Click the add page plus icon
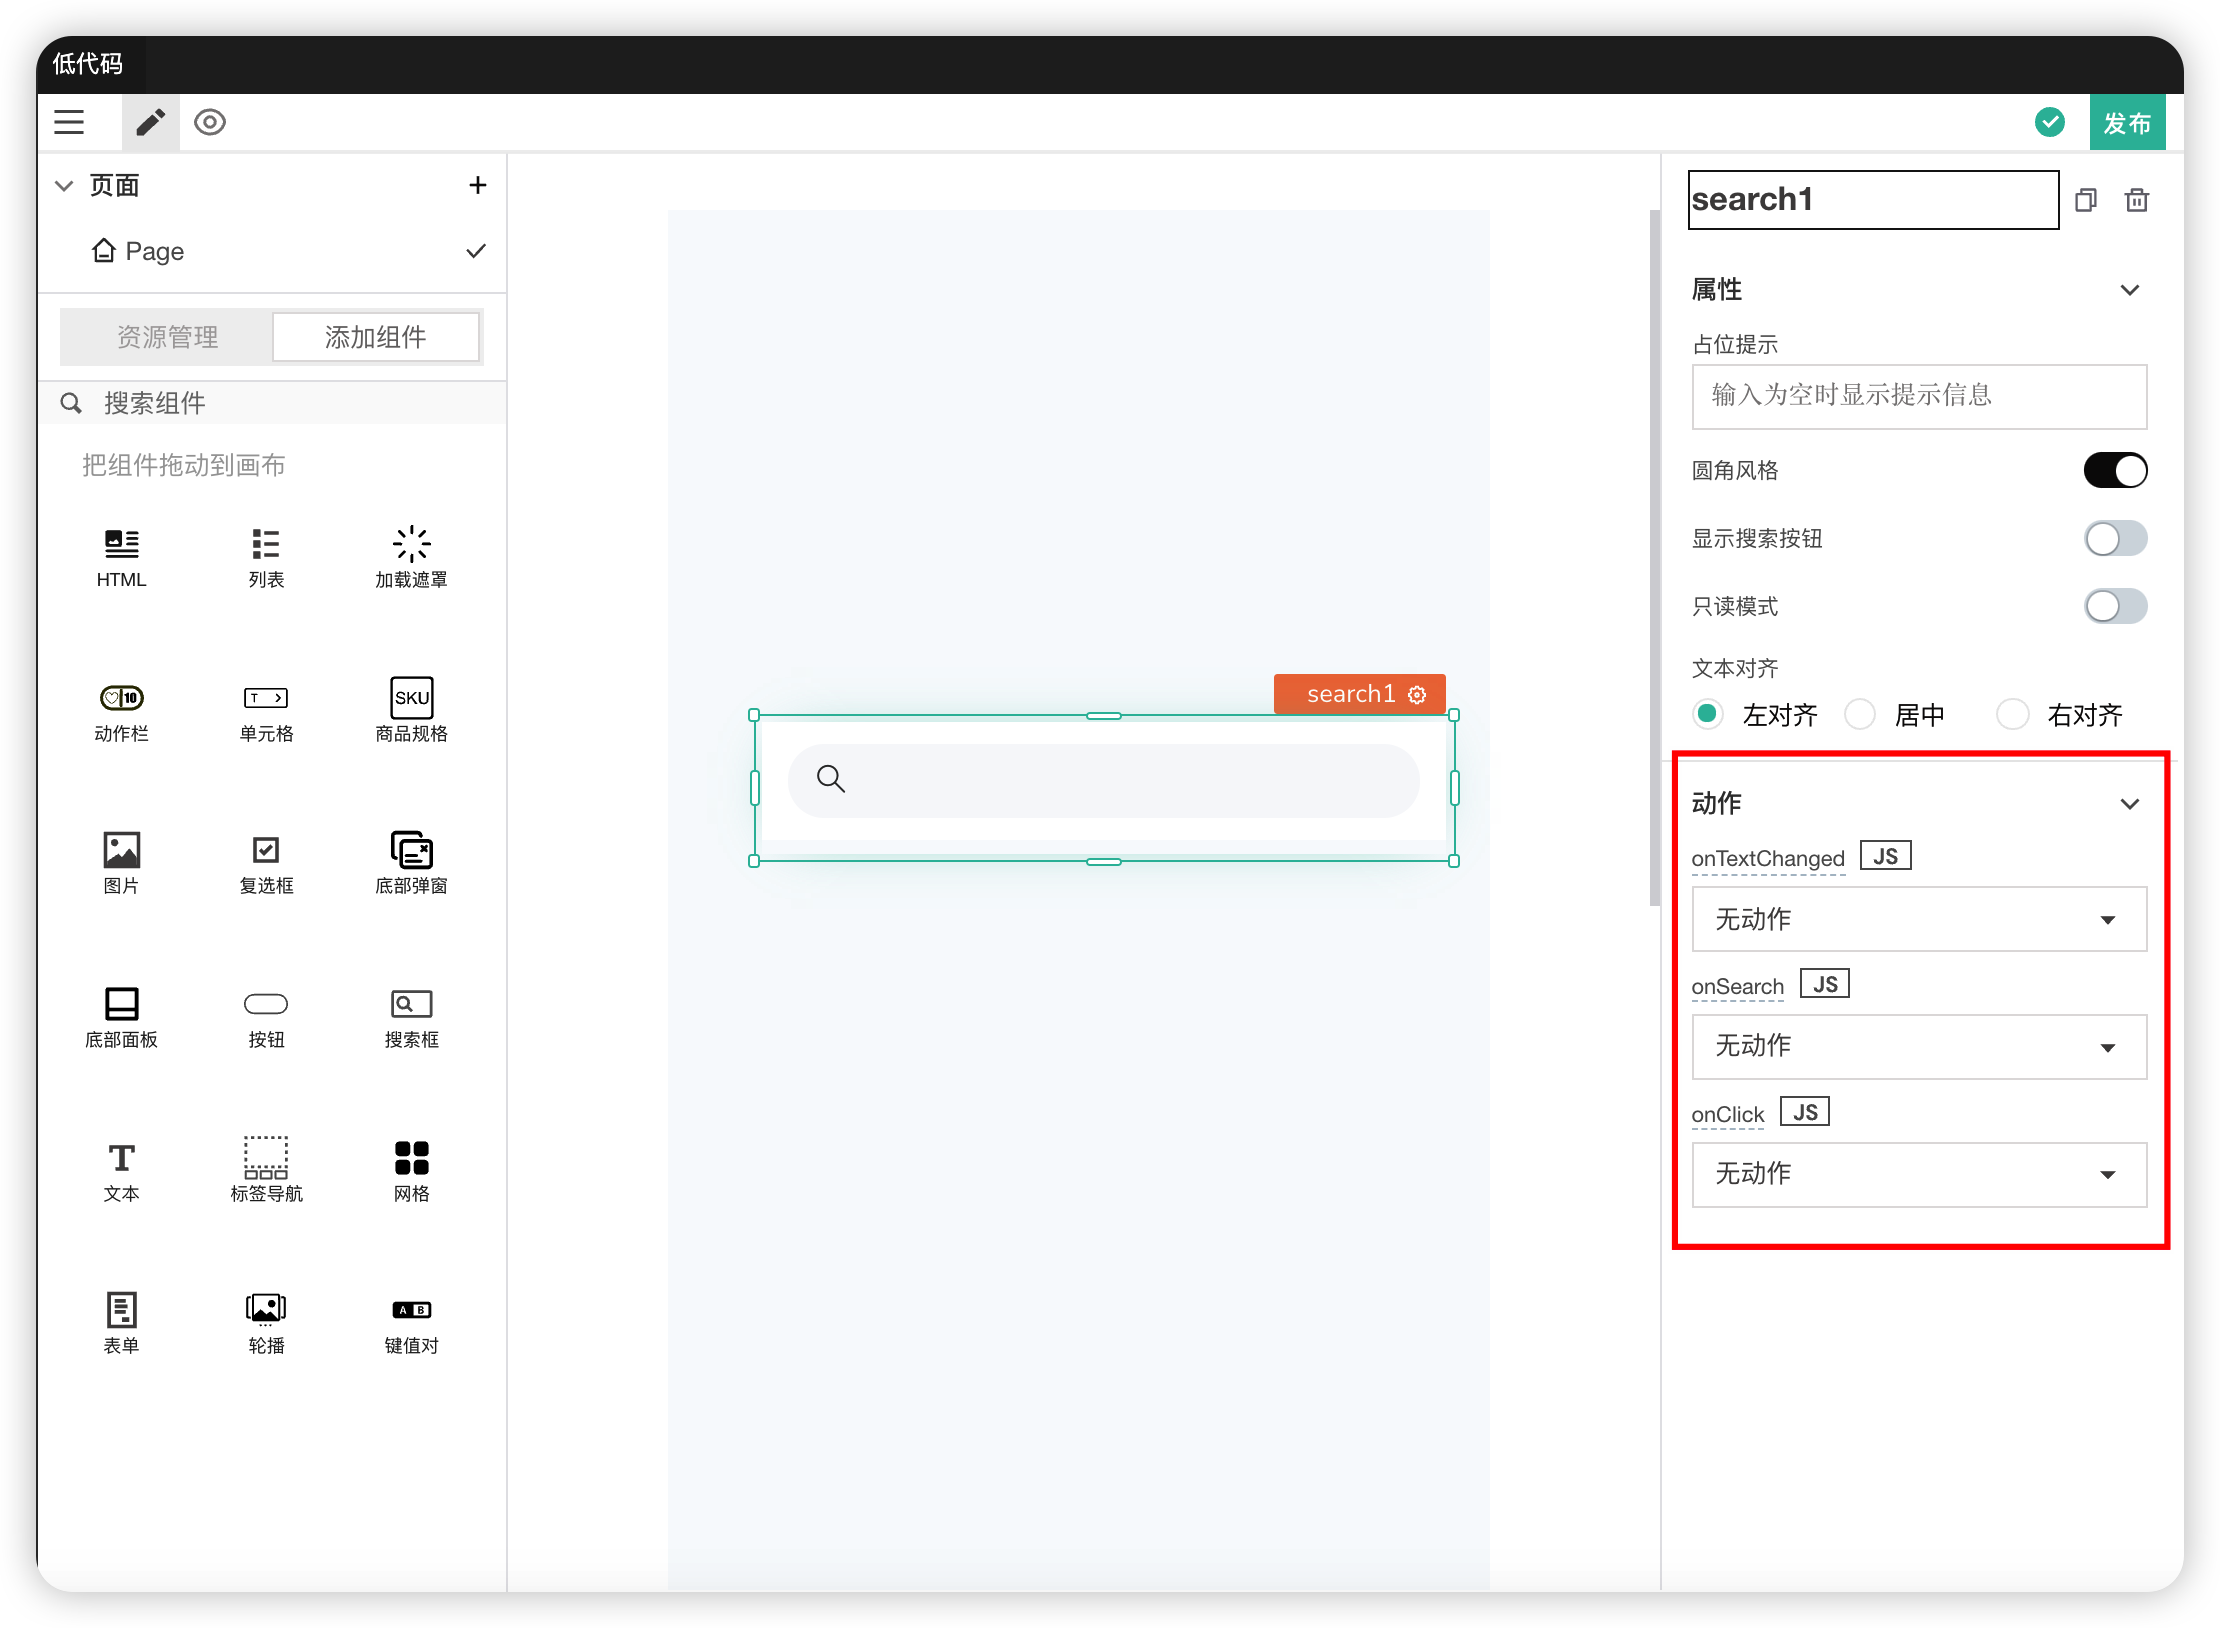2220x1628 pixels. pyautogui.click(x=478, y=185)
